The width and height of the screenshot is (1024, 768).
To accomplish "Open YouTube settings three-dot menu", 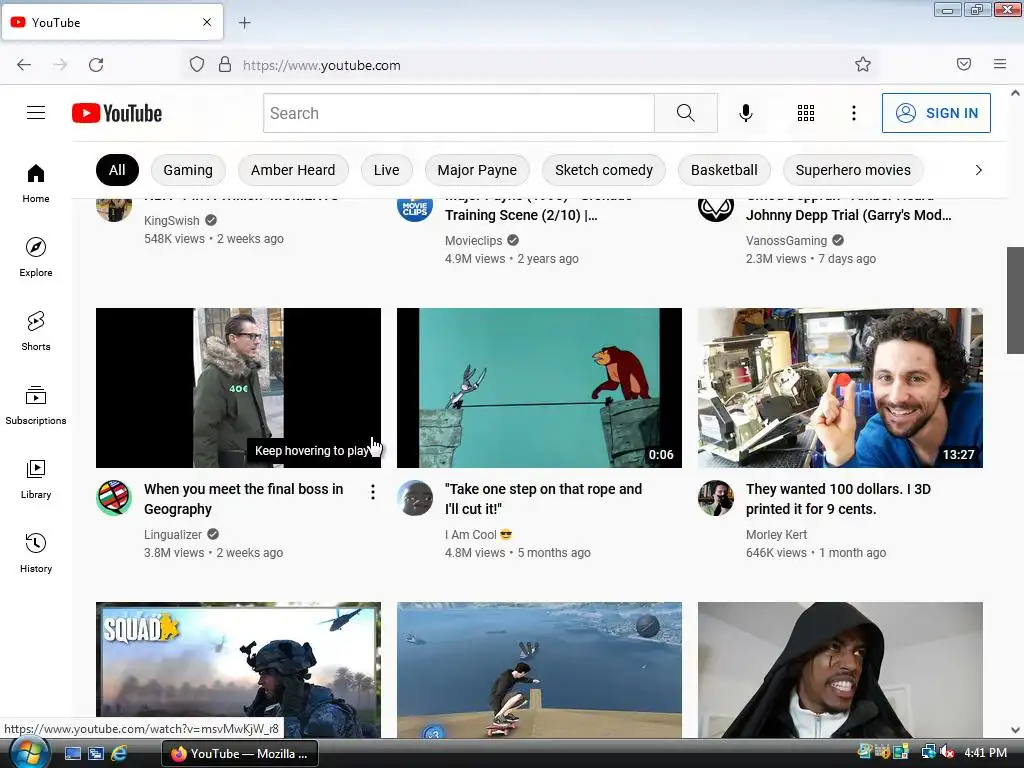I will pos(854,113).
